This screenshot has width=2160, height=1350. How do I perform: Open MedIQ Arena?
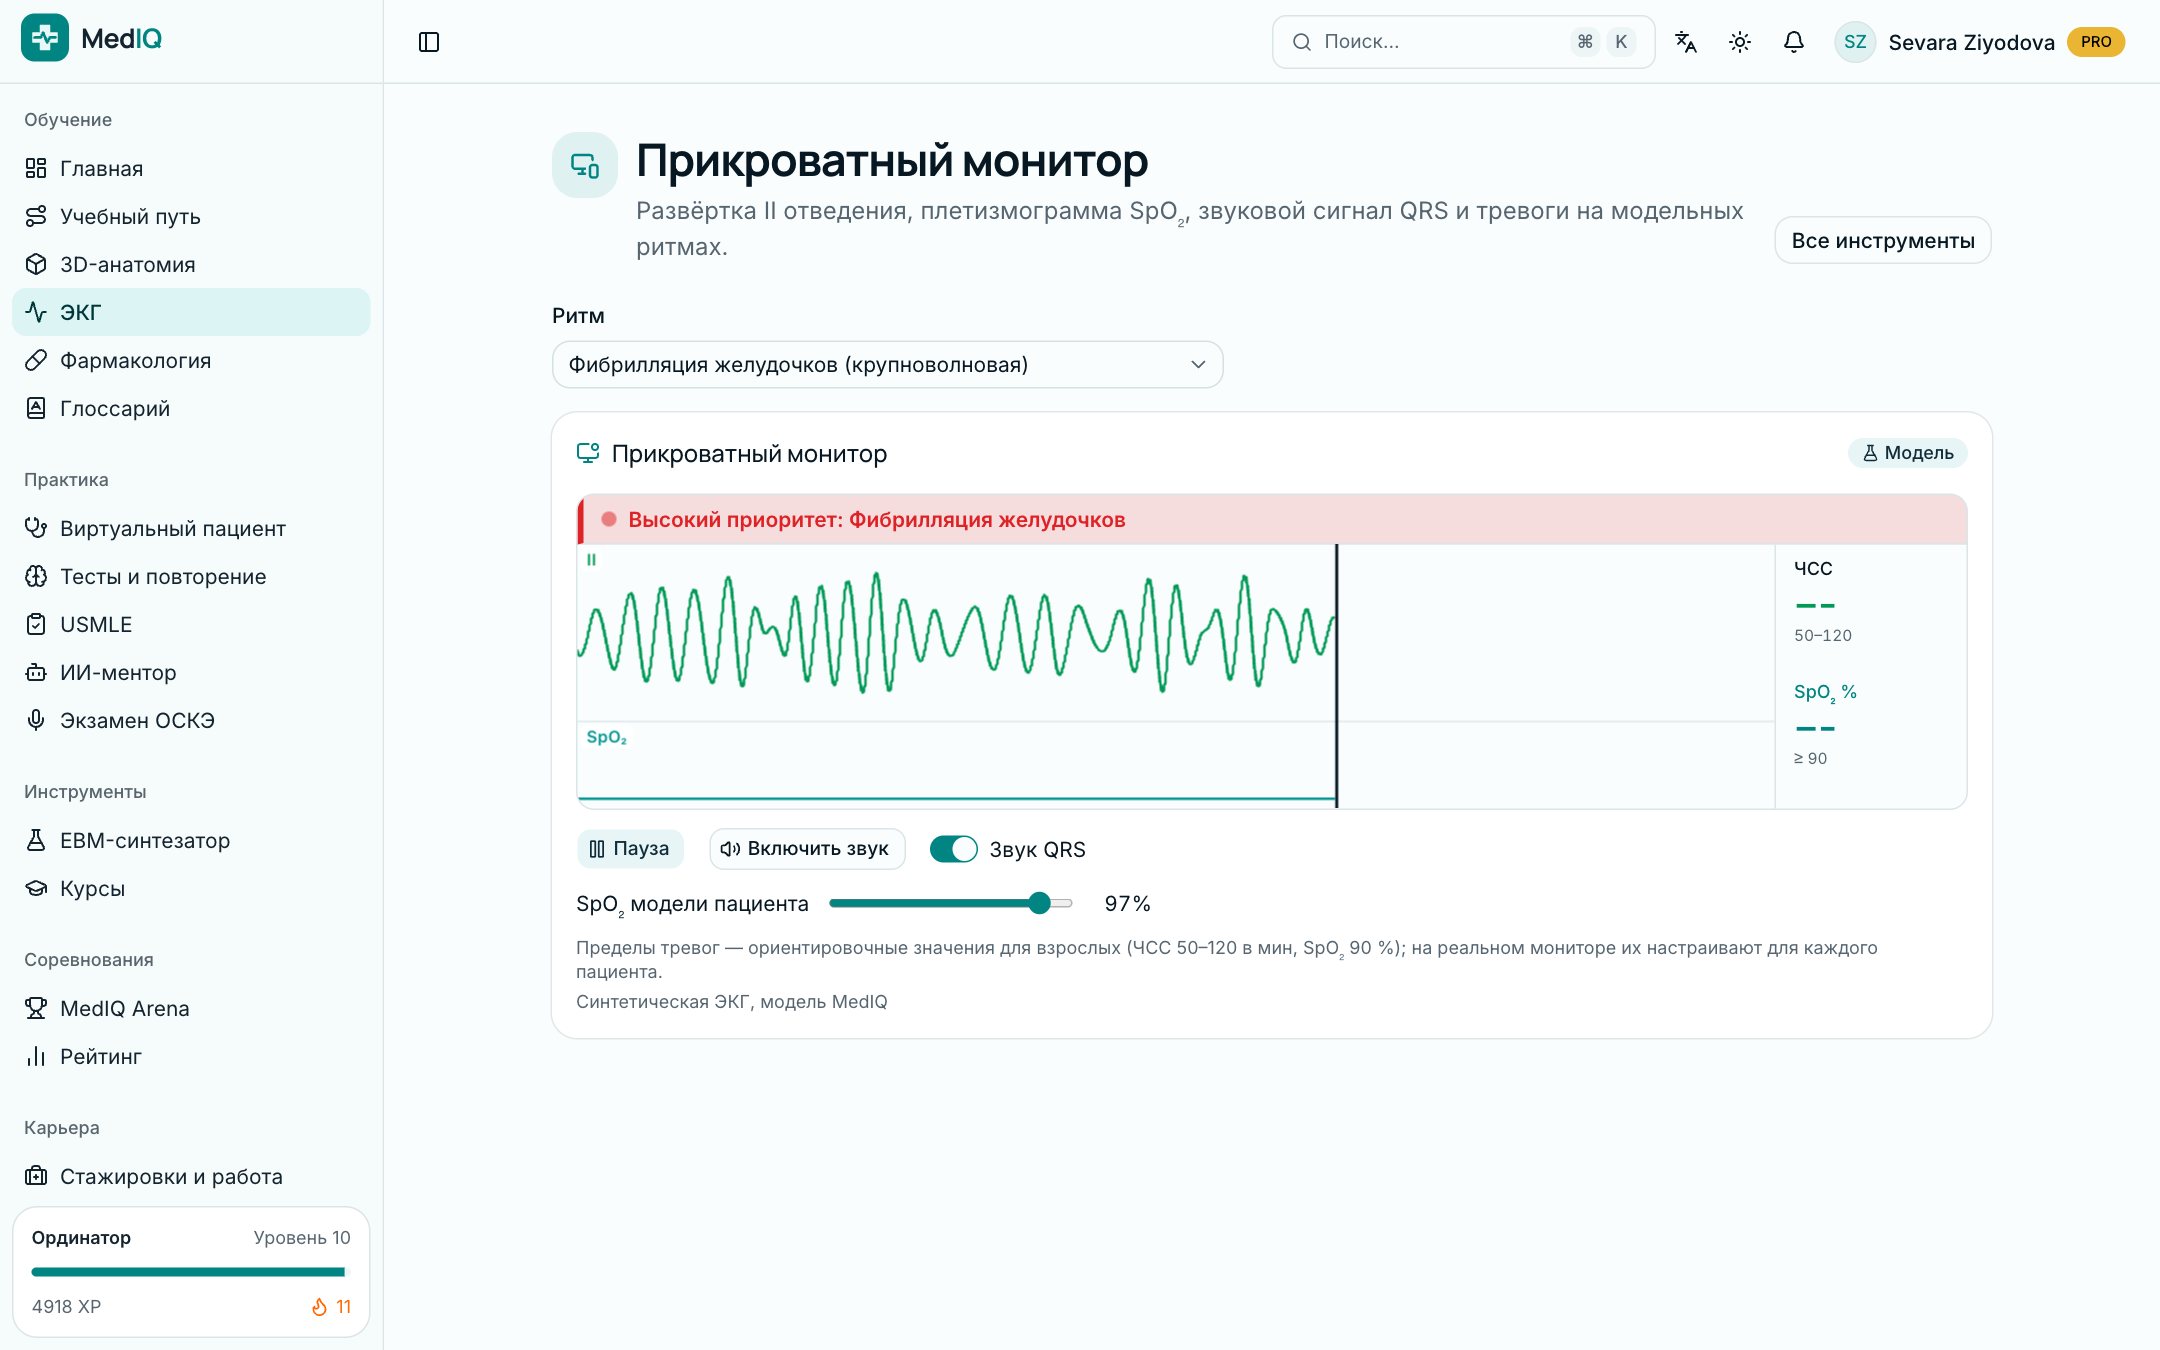pyautogui.click(x=191, y=1008)
